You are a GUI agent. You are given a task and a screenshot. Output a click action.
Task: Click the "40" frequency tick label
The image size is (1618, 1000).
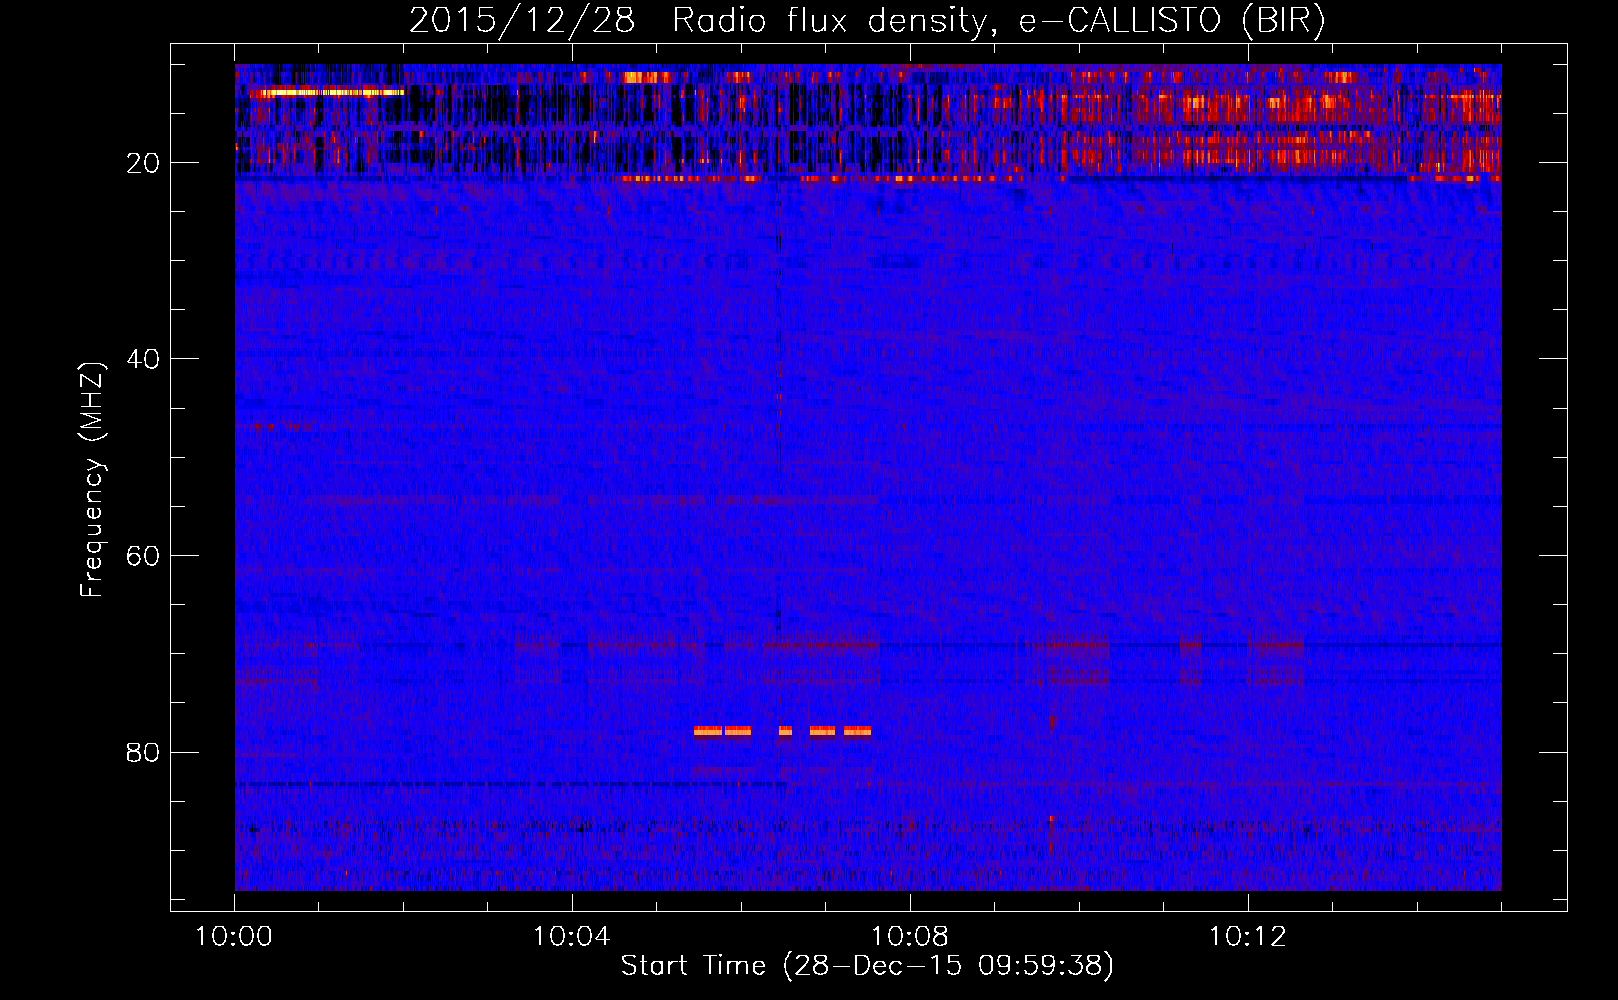[143, 359]
